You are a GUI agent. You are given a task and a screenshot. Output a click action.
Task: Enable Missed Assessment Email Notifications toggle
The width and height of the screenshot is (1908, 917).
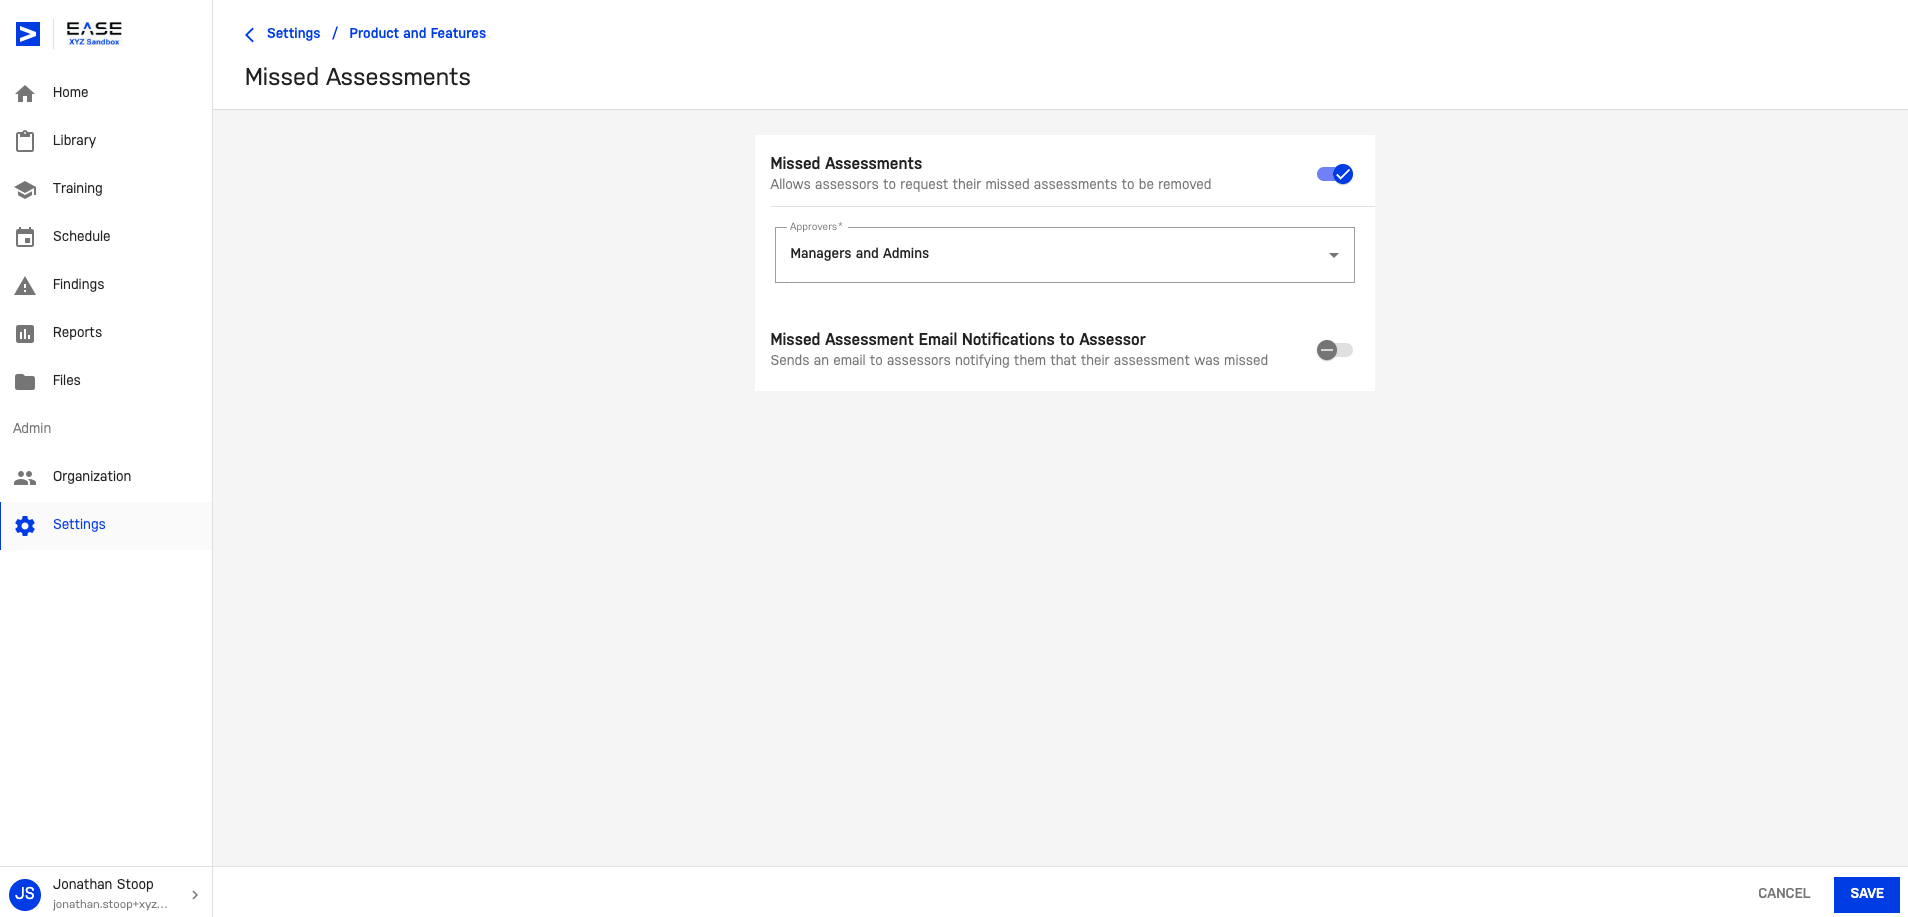(1335, 350)
